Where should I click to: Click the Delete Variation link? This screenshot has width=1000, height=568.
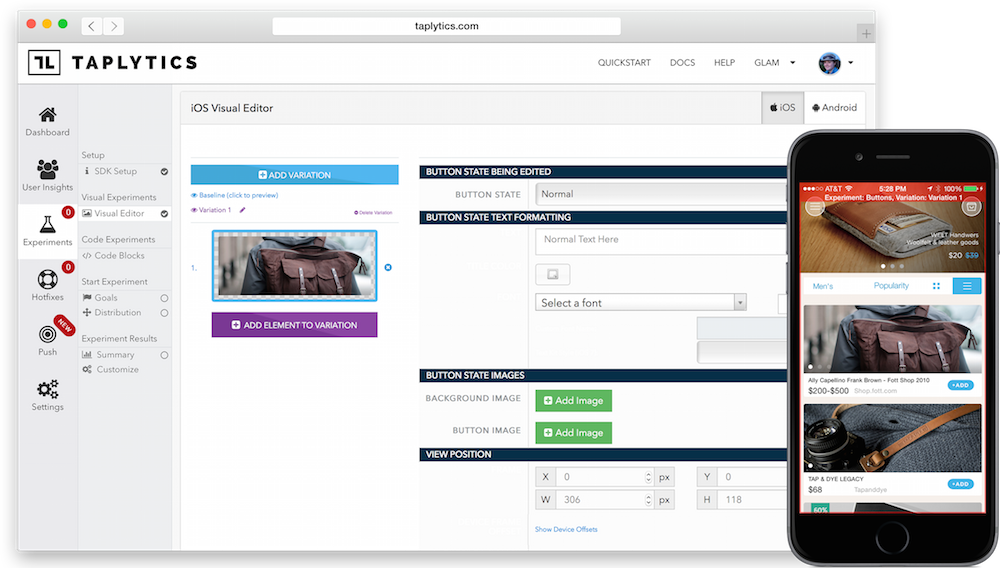(x=373, y=213)
